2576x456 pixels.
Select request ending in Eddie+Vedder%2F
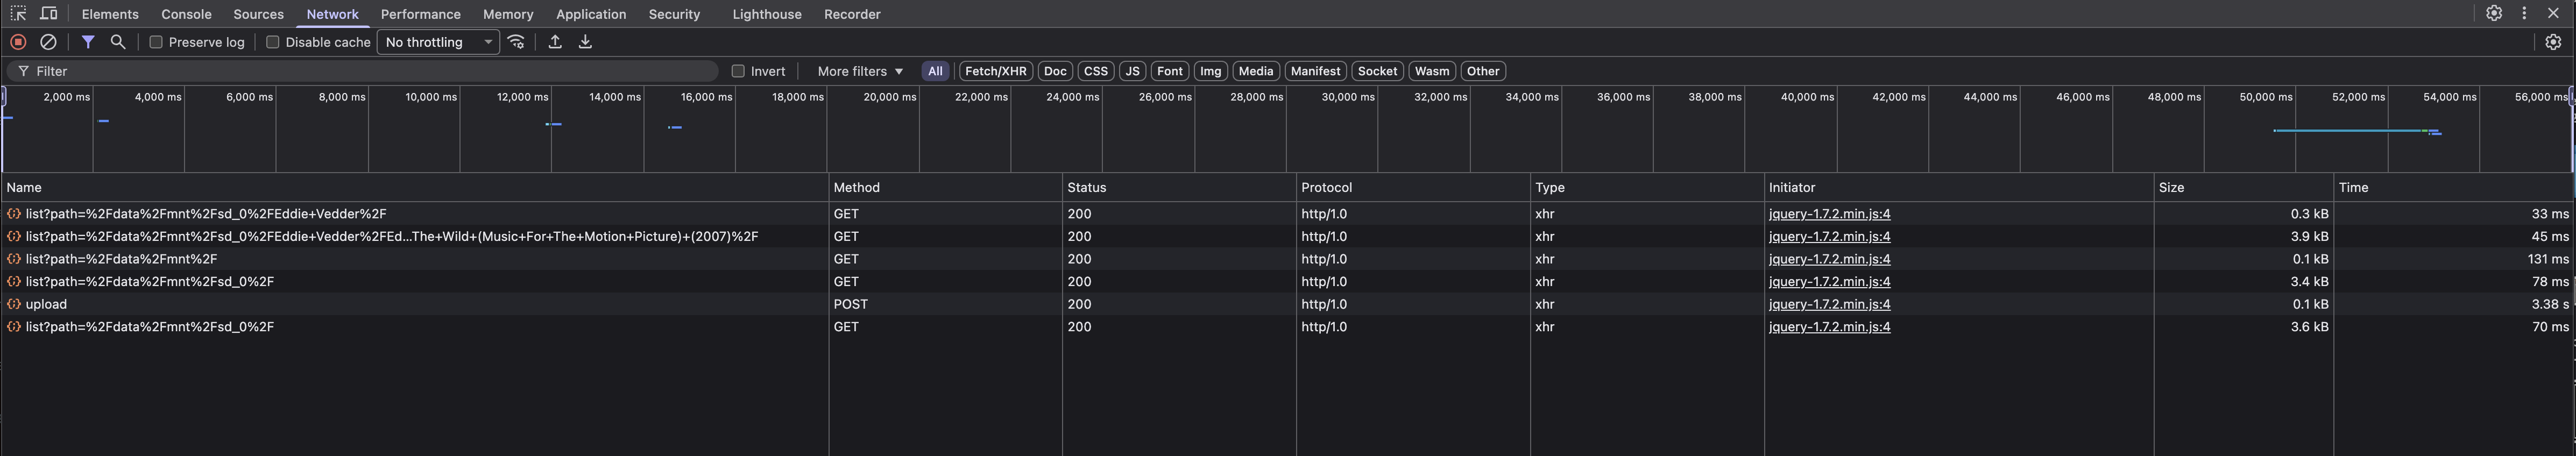point(1288,214)
